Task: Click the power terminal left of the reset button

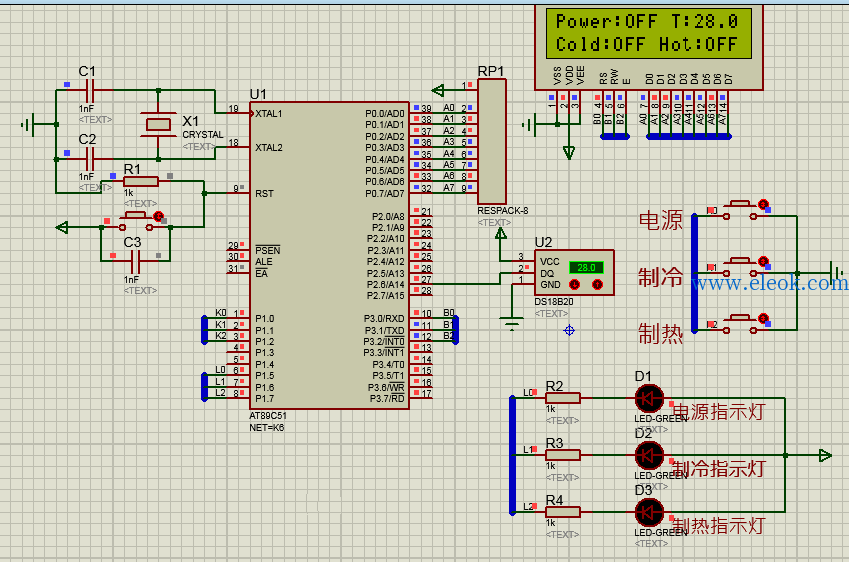Action: tap(62, 227)
